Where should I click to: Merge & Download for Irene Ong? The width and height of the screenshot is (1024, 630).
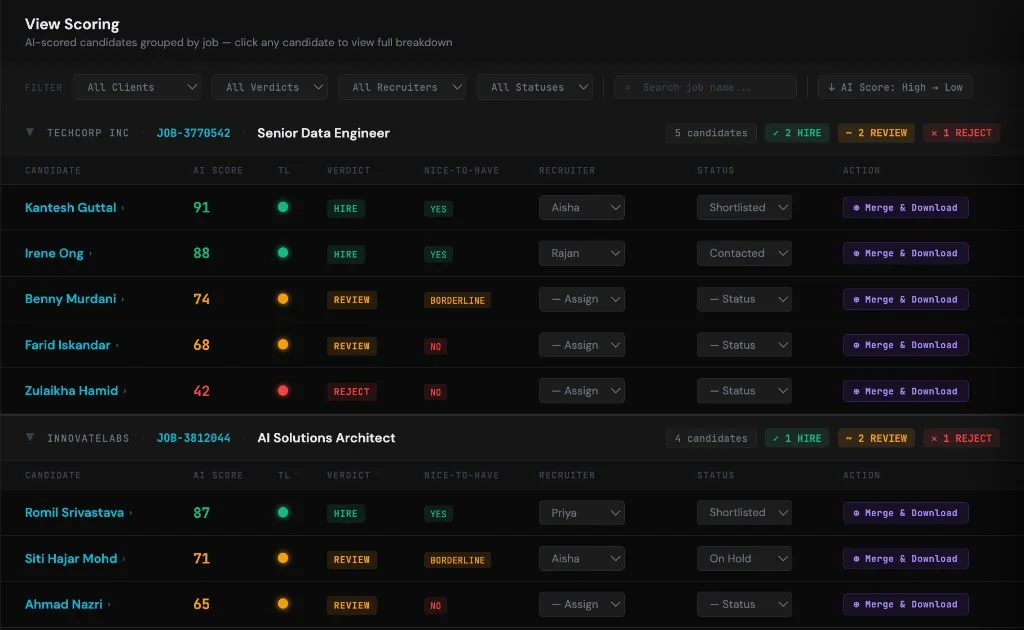[x=905, y=253]
